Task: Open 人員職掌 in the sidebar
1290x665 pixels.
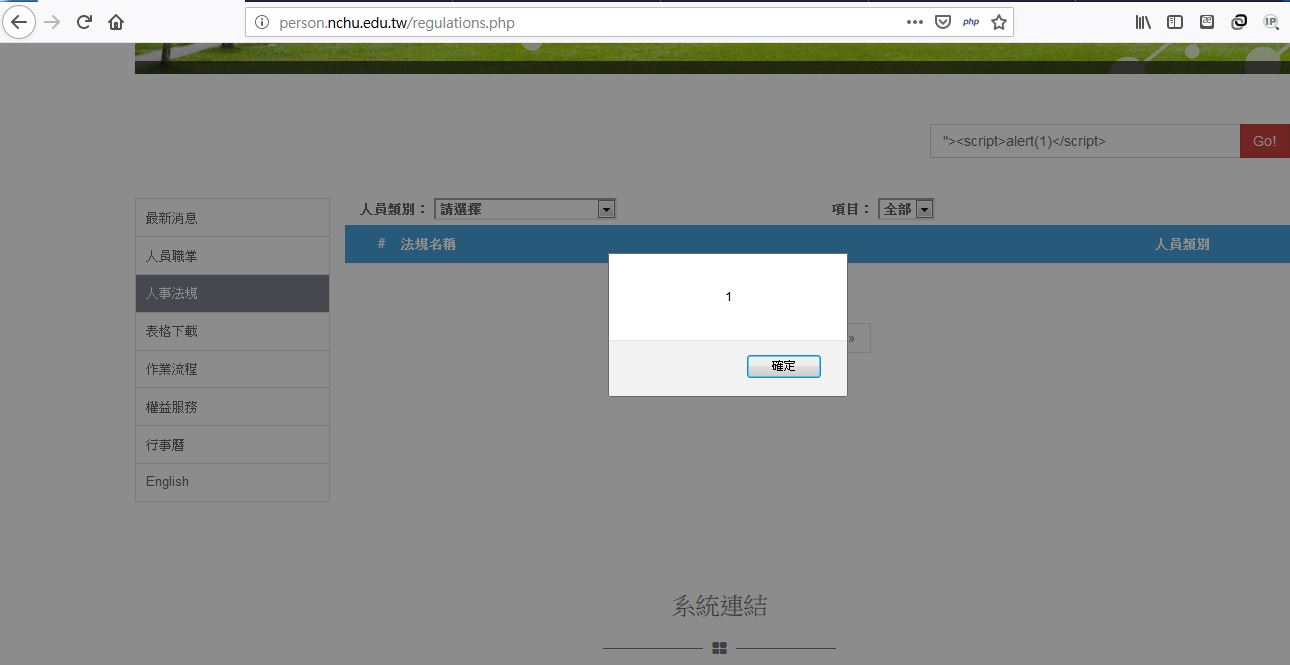Action: [x=232, y=256]
